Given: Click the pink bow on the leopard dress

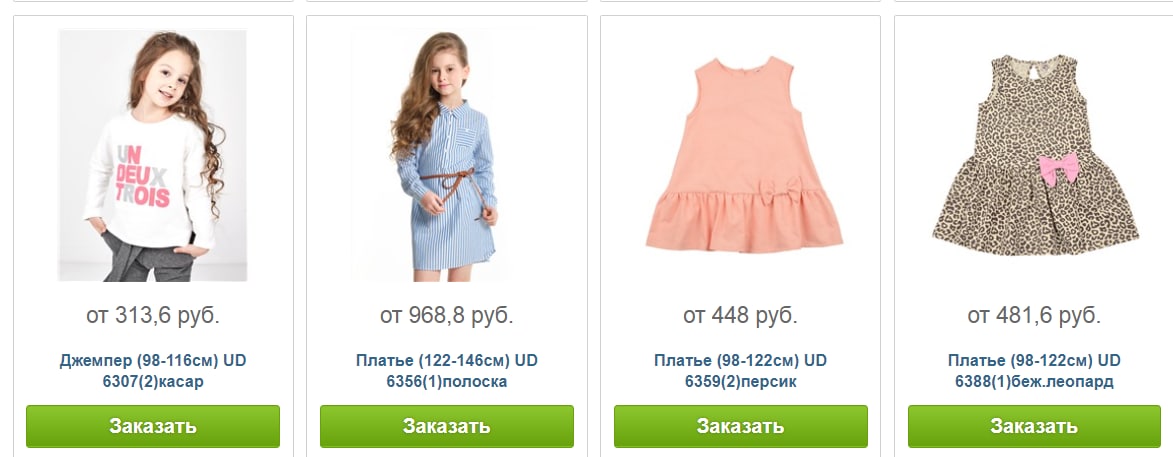Looking at the screenshot, I should point(1059,168).
